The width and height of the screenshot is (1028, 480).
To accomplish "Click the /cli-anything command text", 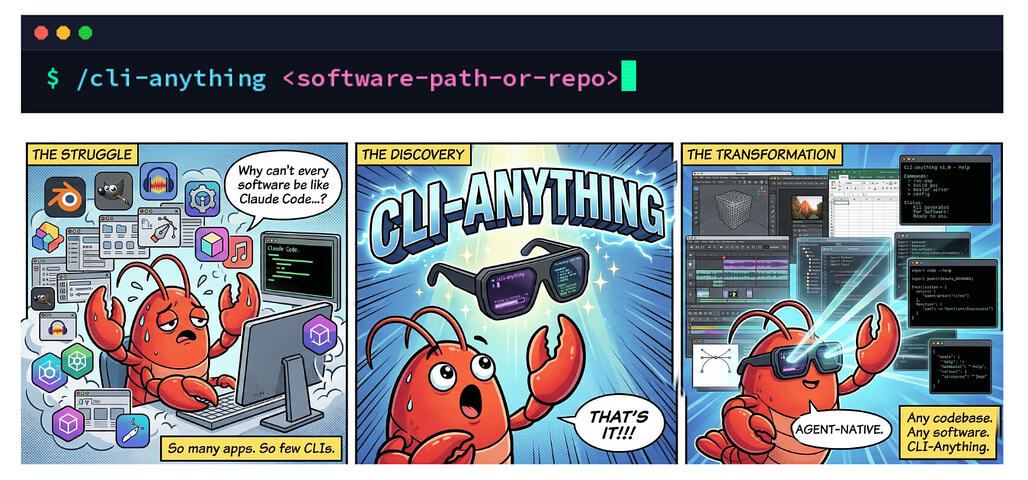I will coord(171,79).
